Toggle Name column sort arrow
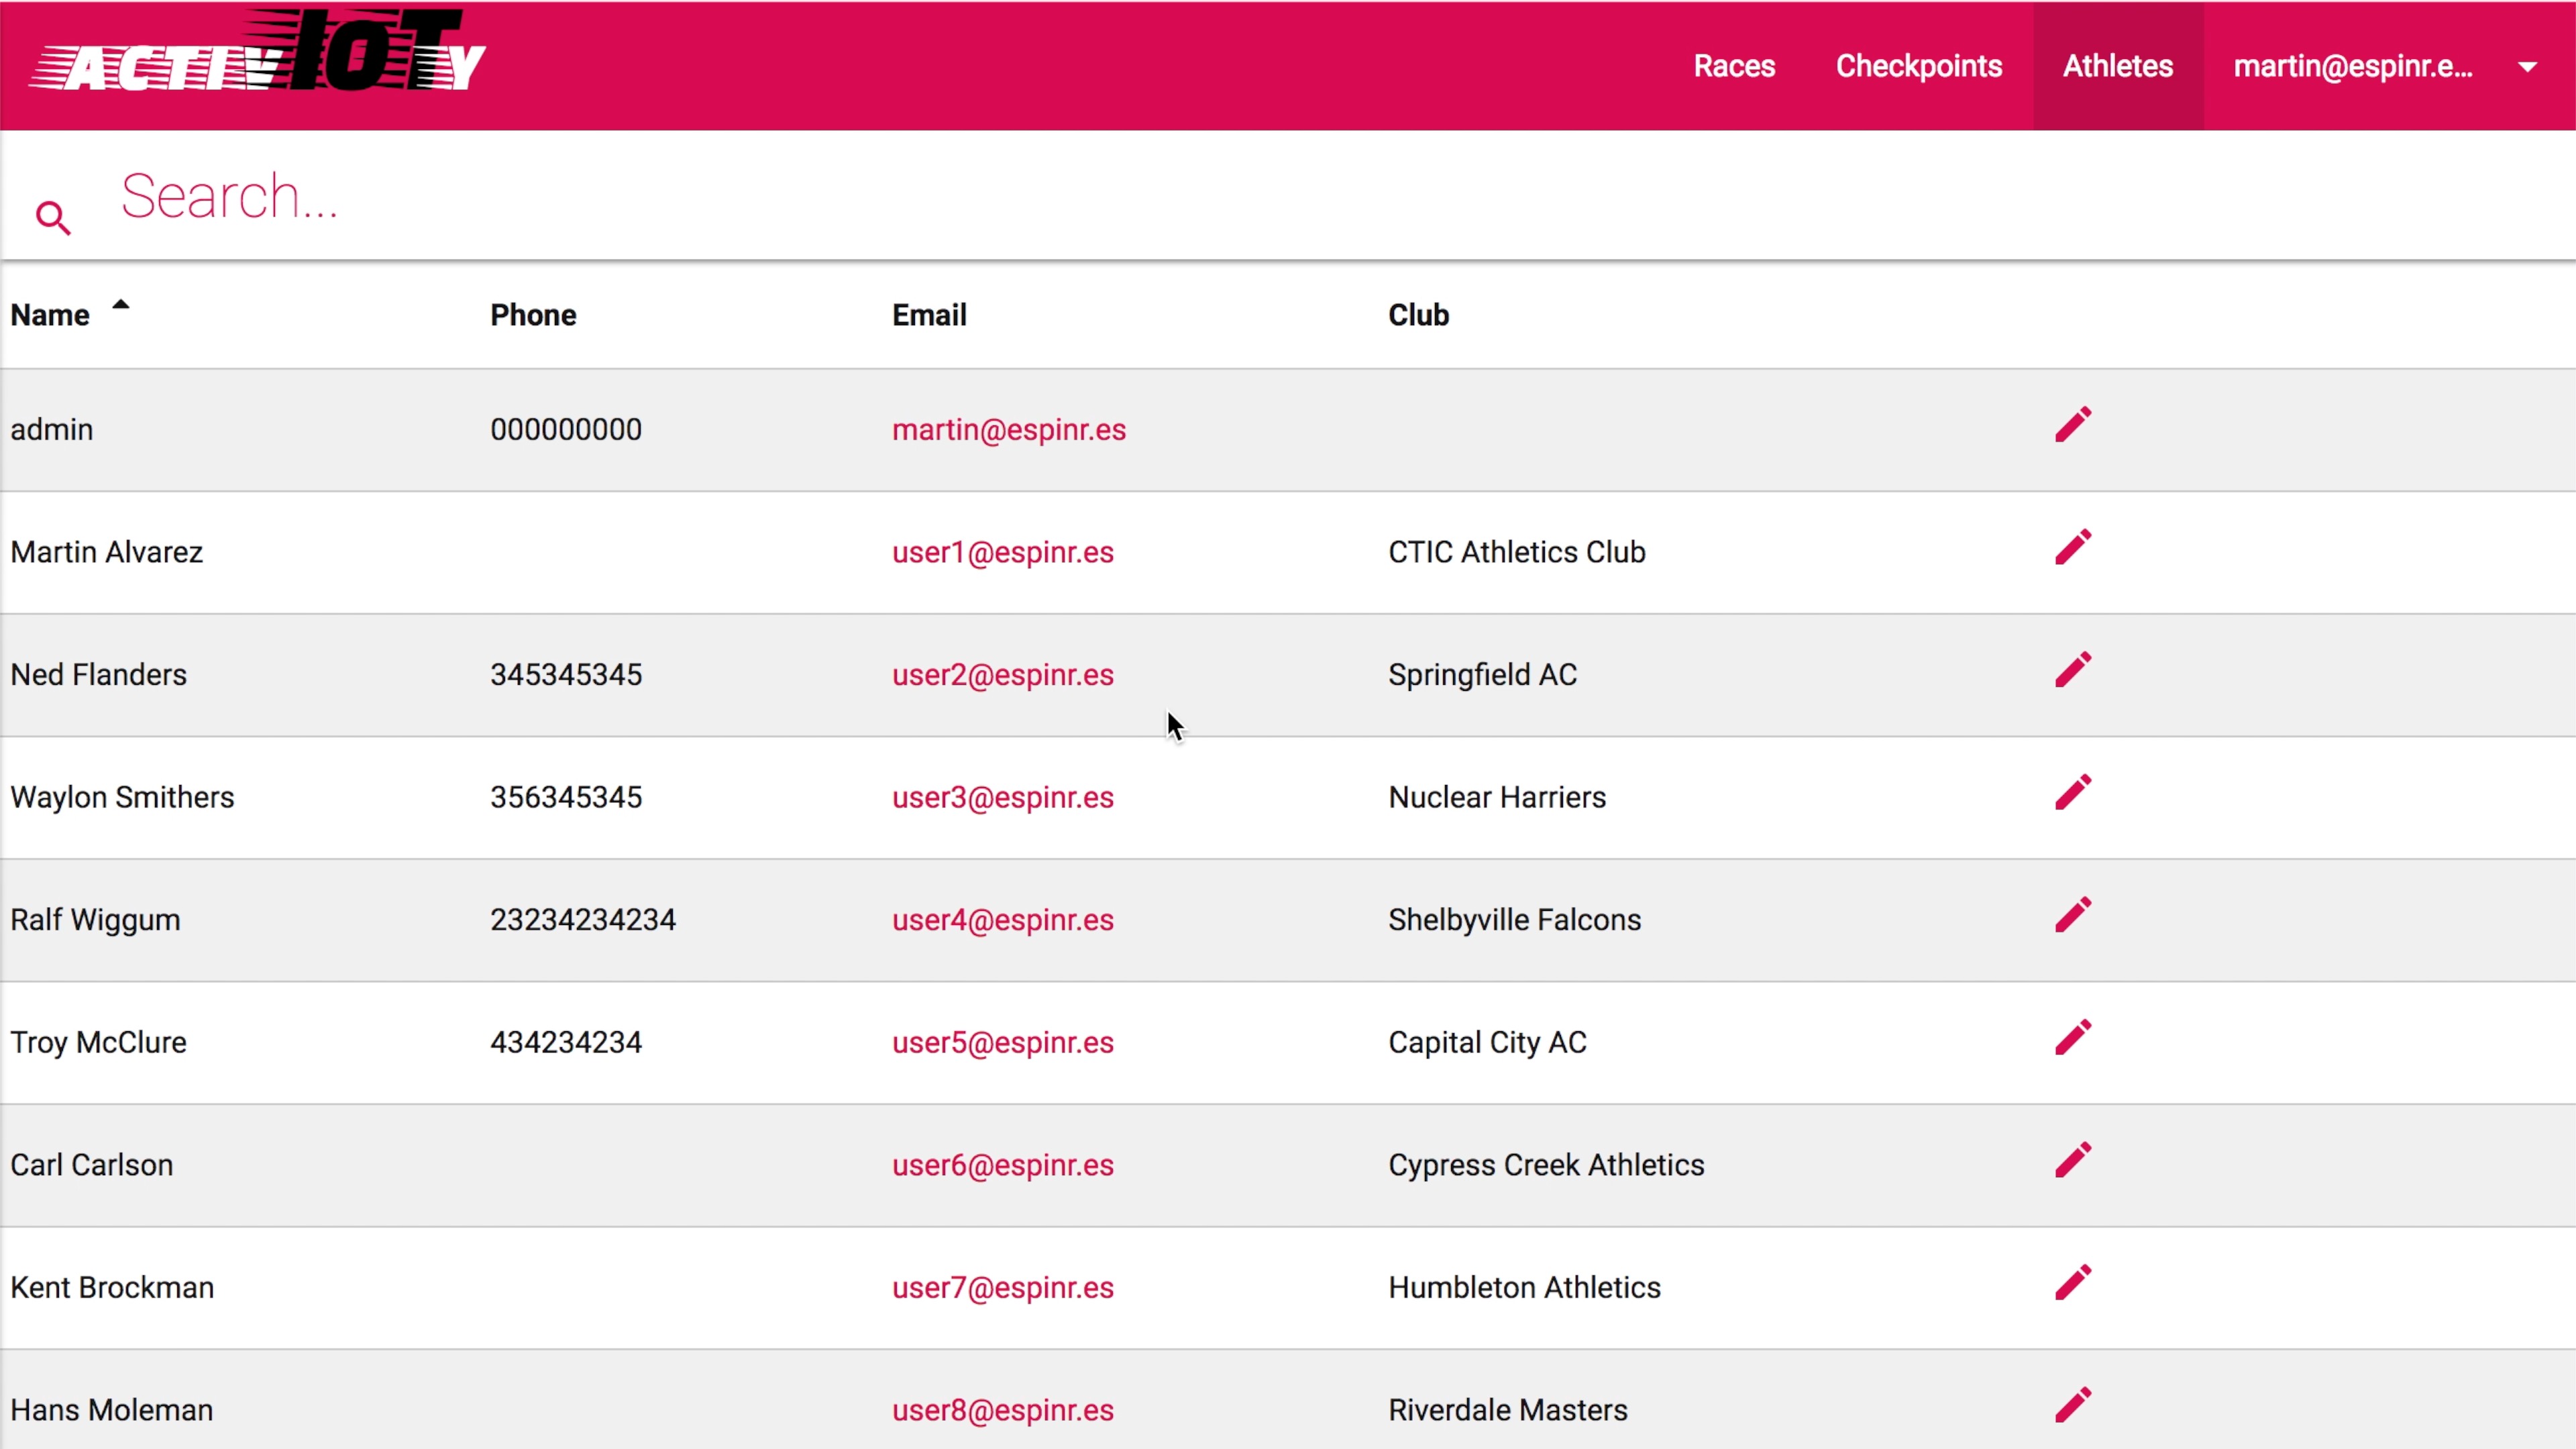Image resolution: width=2576 pixels, height=1449 pixels. [x=120, y=305]
